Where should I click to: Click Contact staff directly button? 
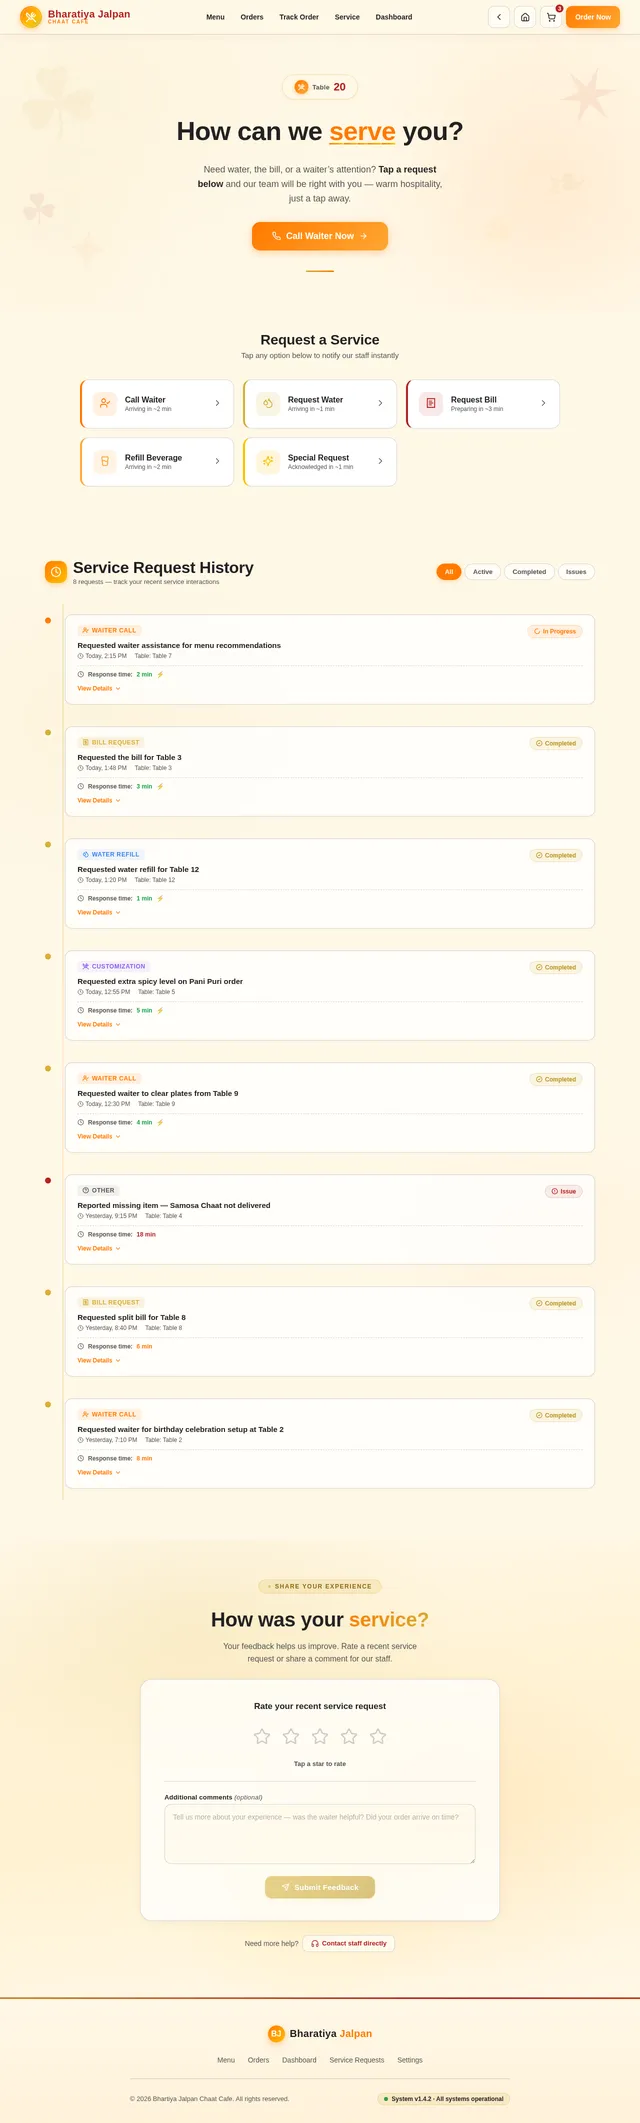tap(349, 1943)
